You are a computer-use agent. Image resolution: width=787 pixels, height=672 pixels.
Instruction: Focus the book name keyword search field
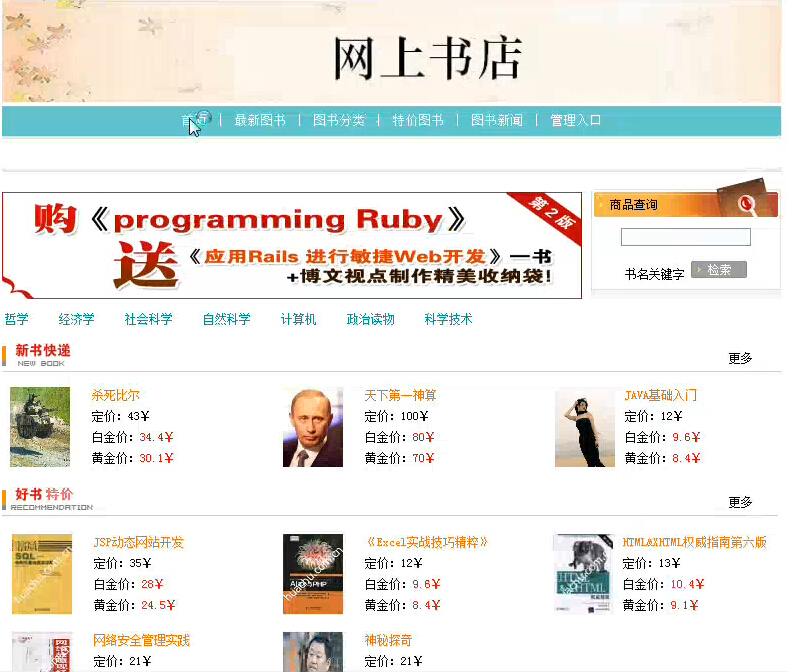[x=686, y=237]
